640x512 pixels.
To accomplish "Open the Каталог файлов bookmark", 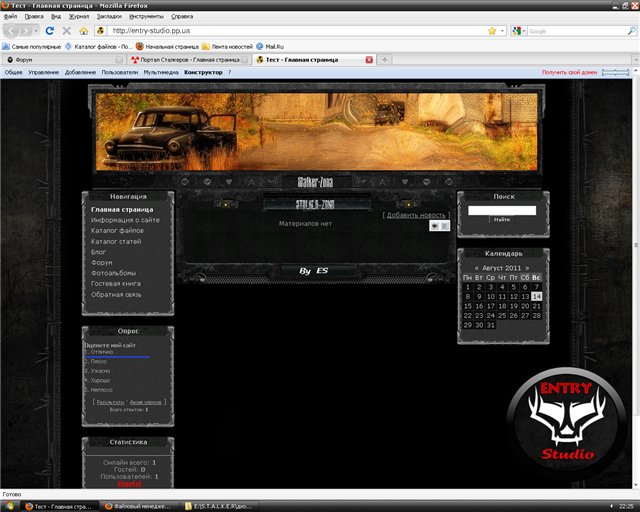I will (99, 47).
